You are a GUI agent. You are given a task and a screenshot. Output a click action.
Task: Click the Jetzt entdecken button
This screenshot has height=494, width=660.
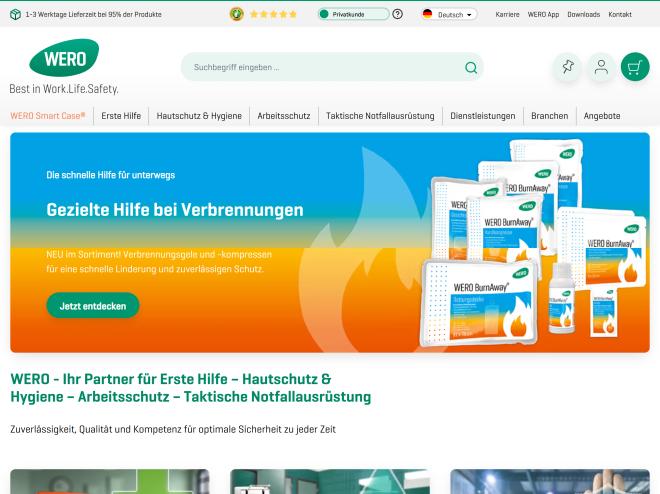[x=93, y=306]
